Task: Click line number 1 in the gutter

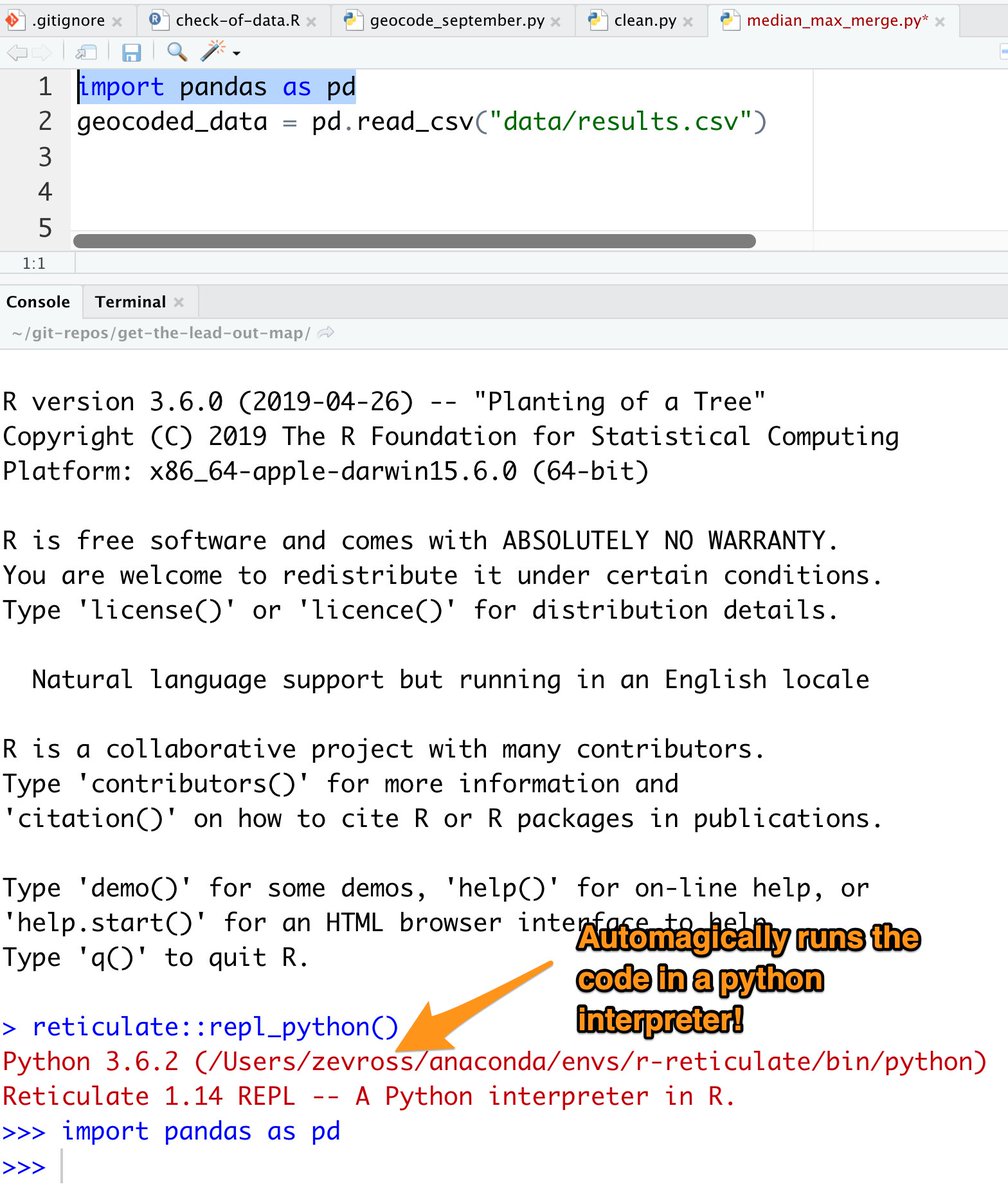Action: point(45,87)
